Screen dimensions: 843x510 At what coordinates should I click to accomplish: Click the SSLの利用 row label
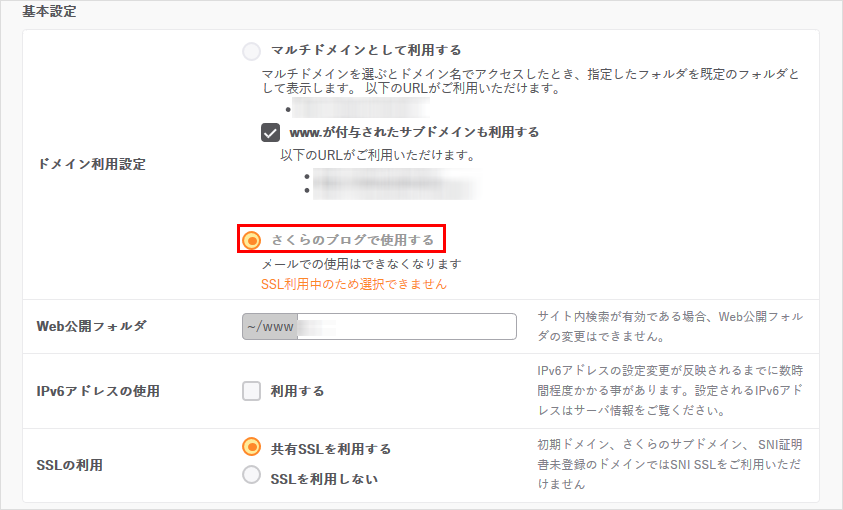pos(69,464)
